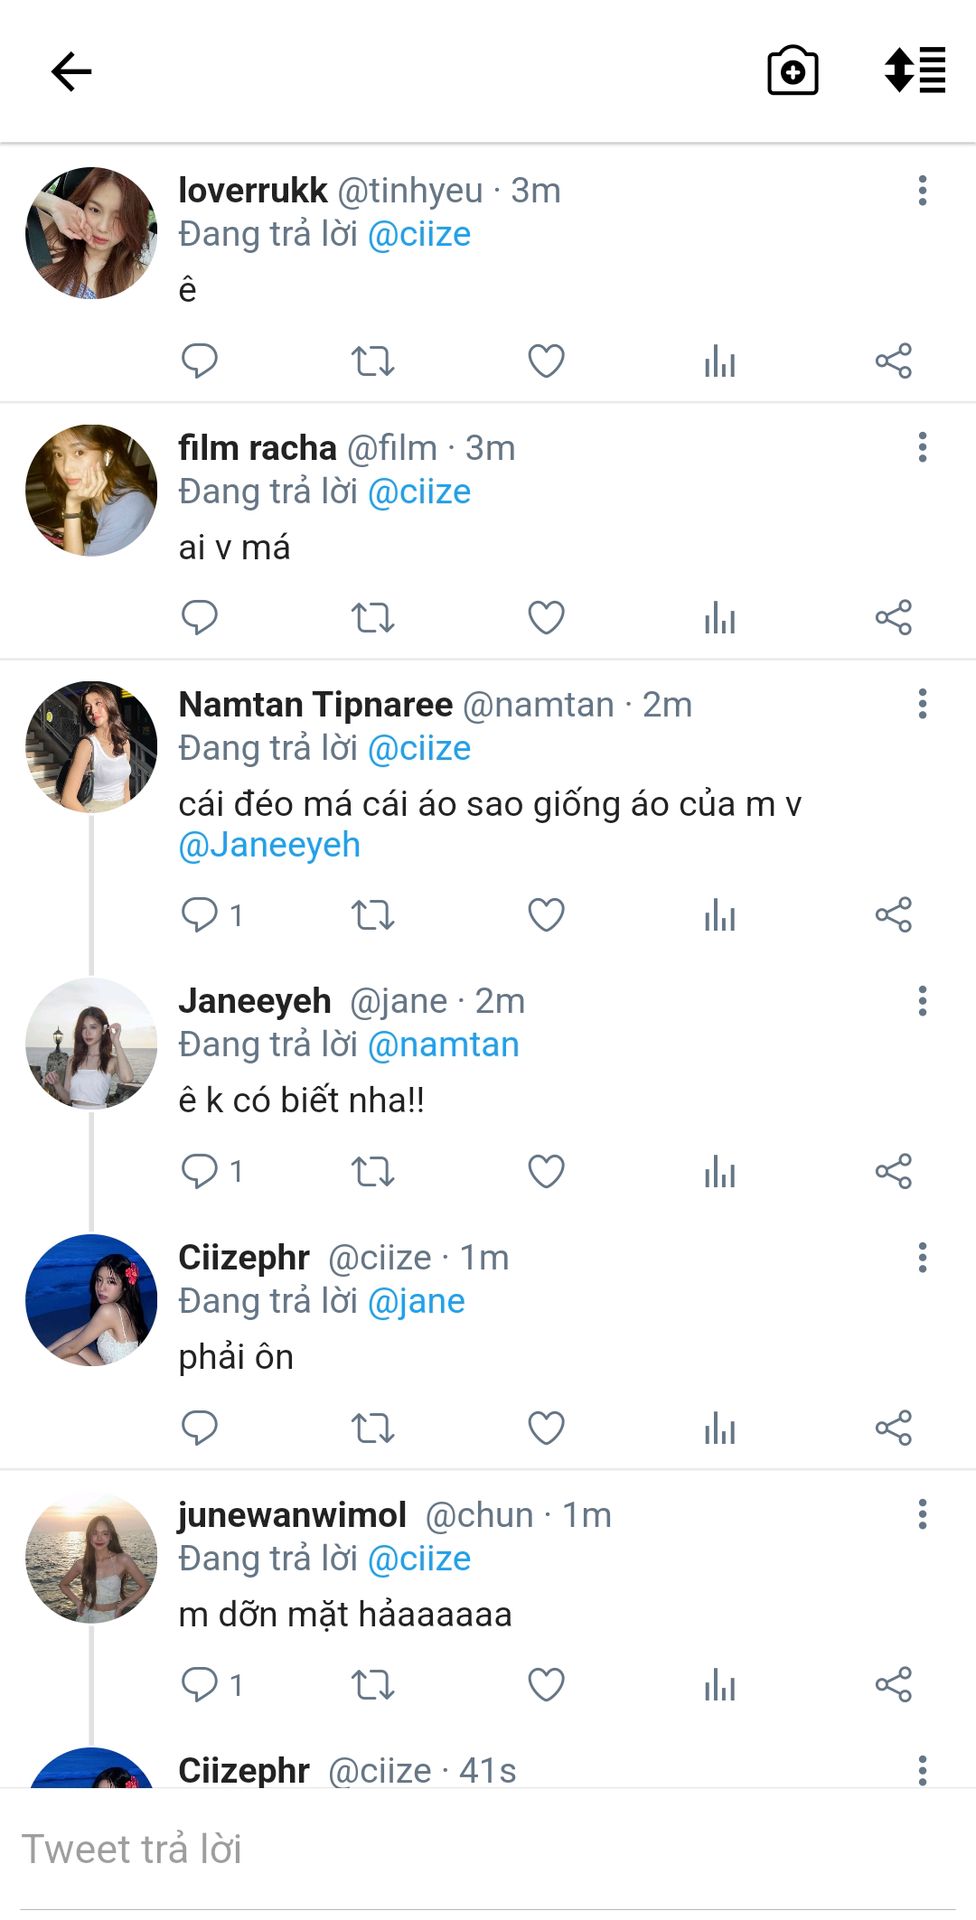Screen dimensions: 976x1920
Task: Share loverrukk's reply
Action: (x=893, y=361)
